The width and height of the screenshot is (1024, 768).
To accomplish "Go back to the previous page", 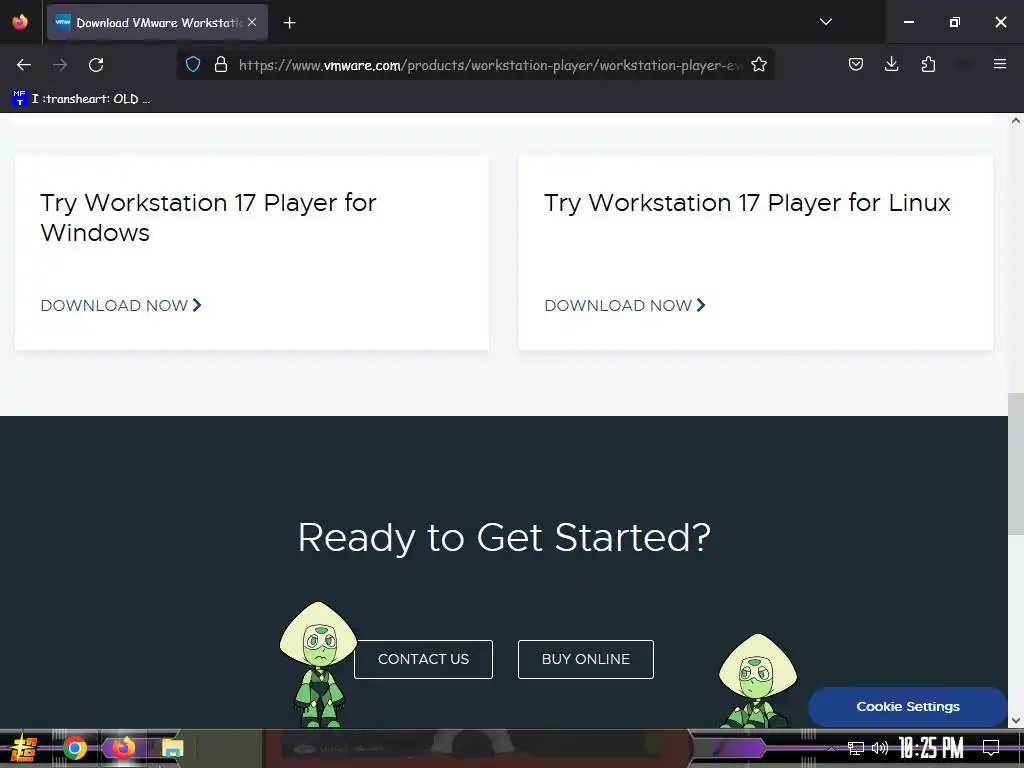I will pyautogui.click(x=24, y=65).
